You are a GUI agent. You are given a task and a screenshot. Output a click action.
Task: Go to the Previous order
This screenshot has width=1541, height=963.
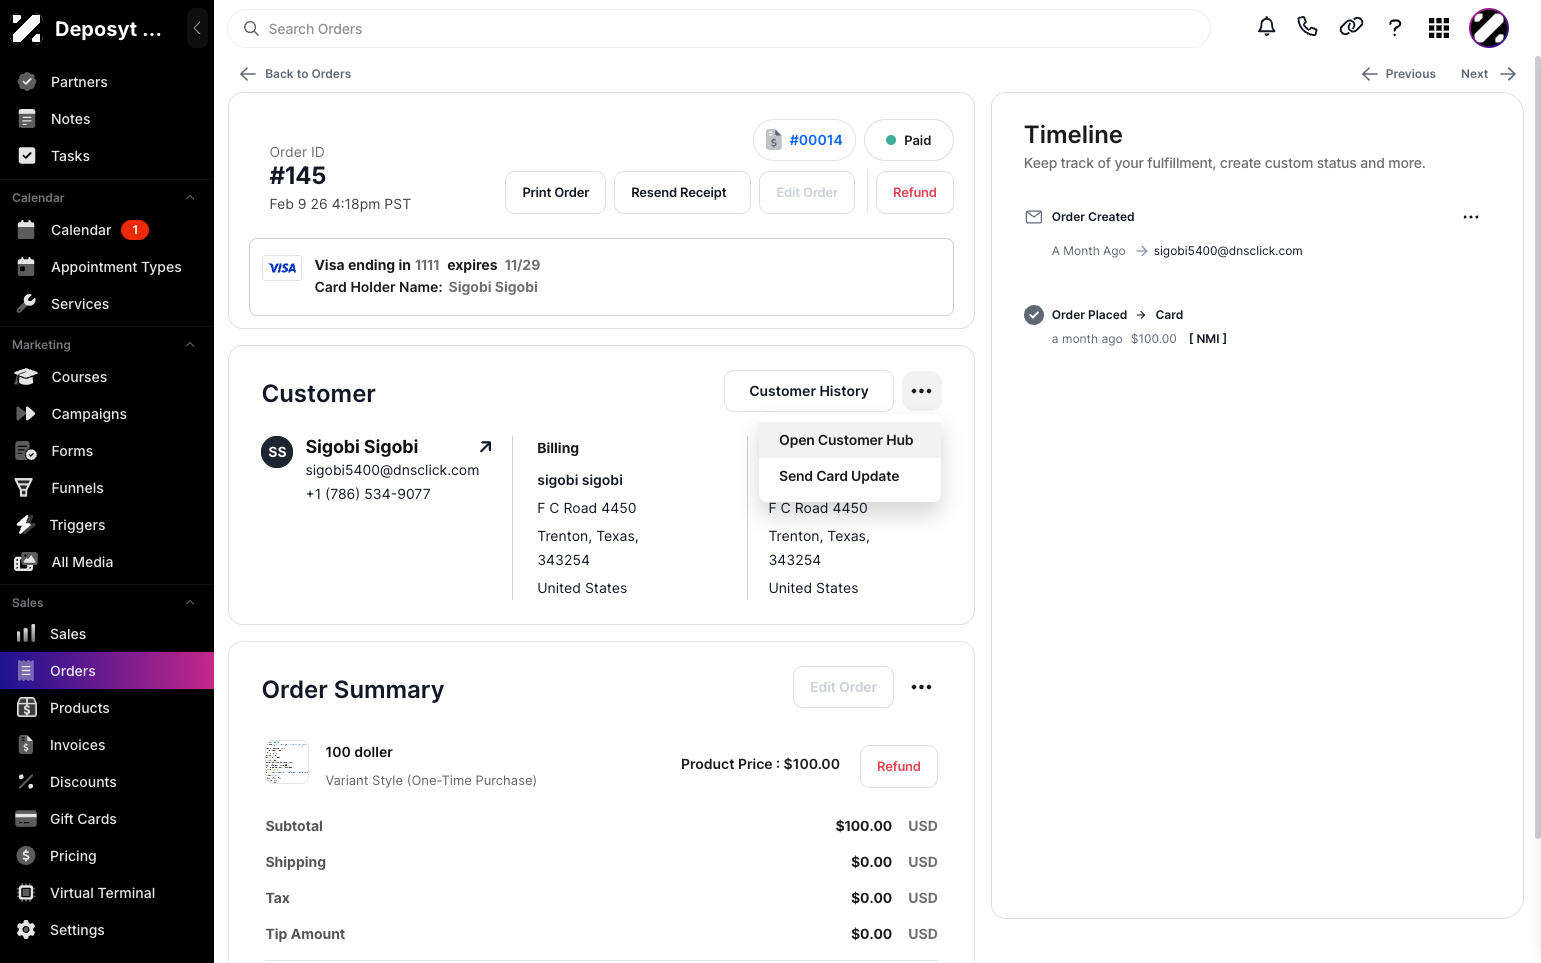(1399, 74)
